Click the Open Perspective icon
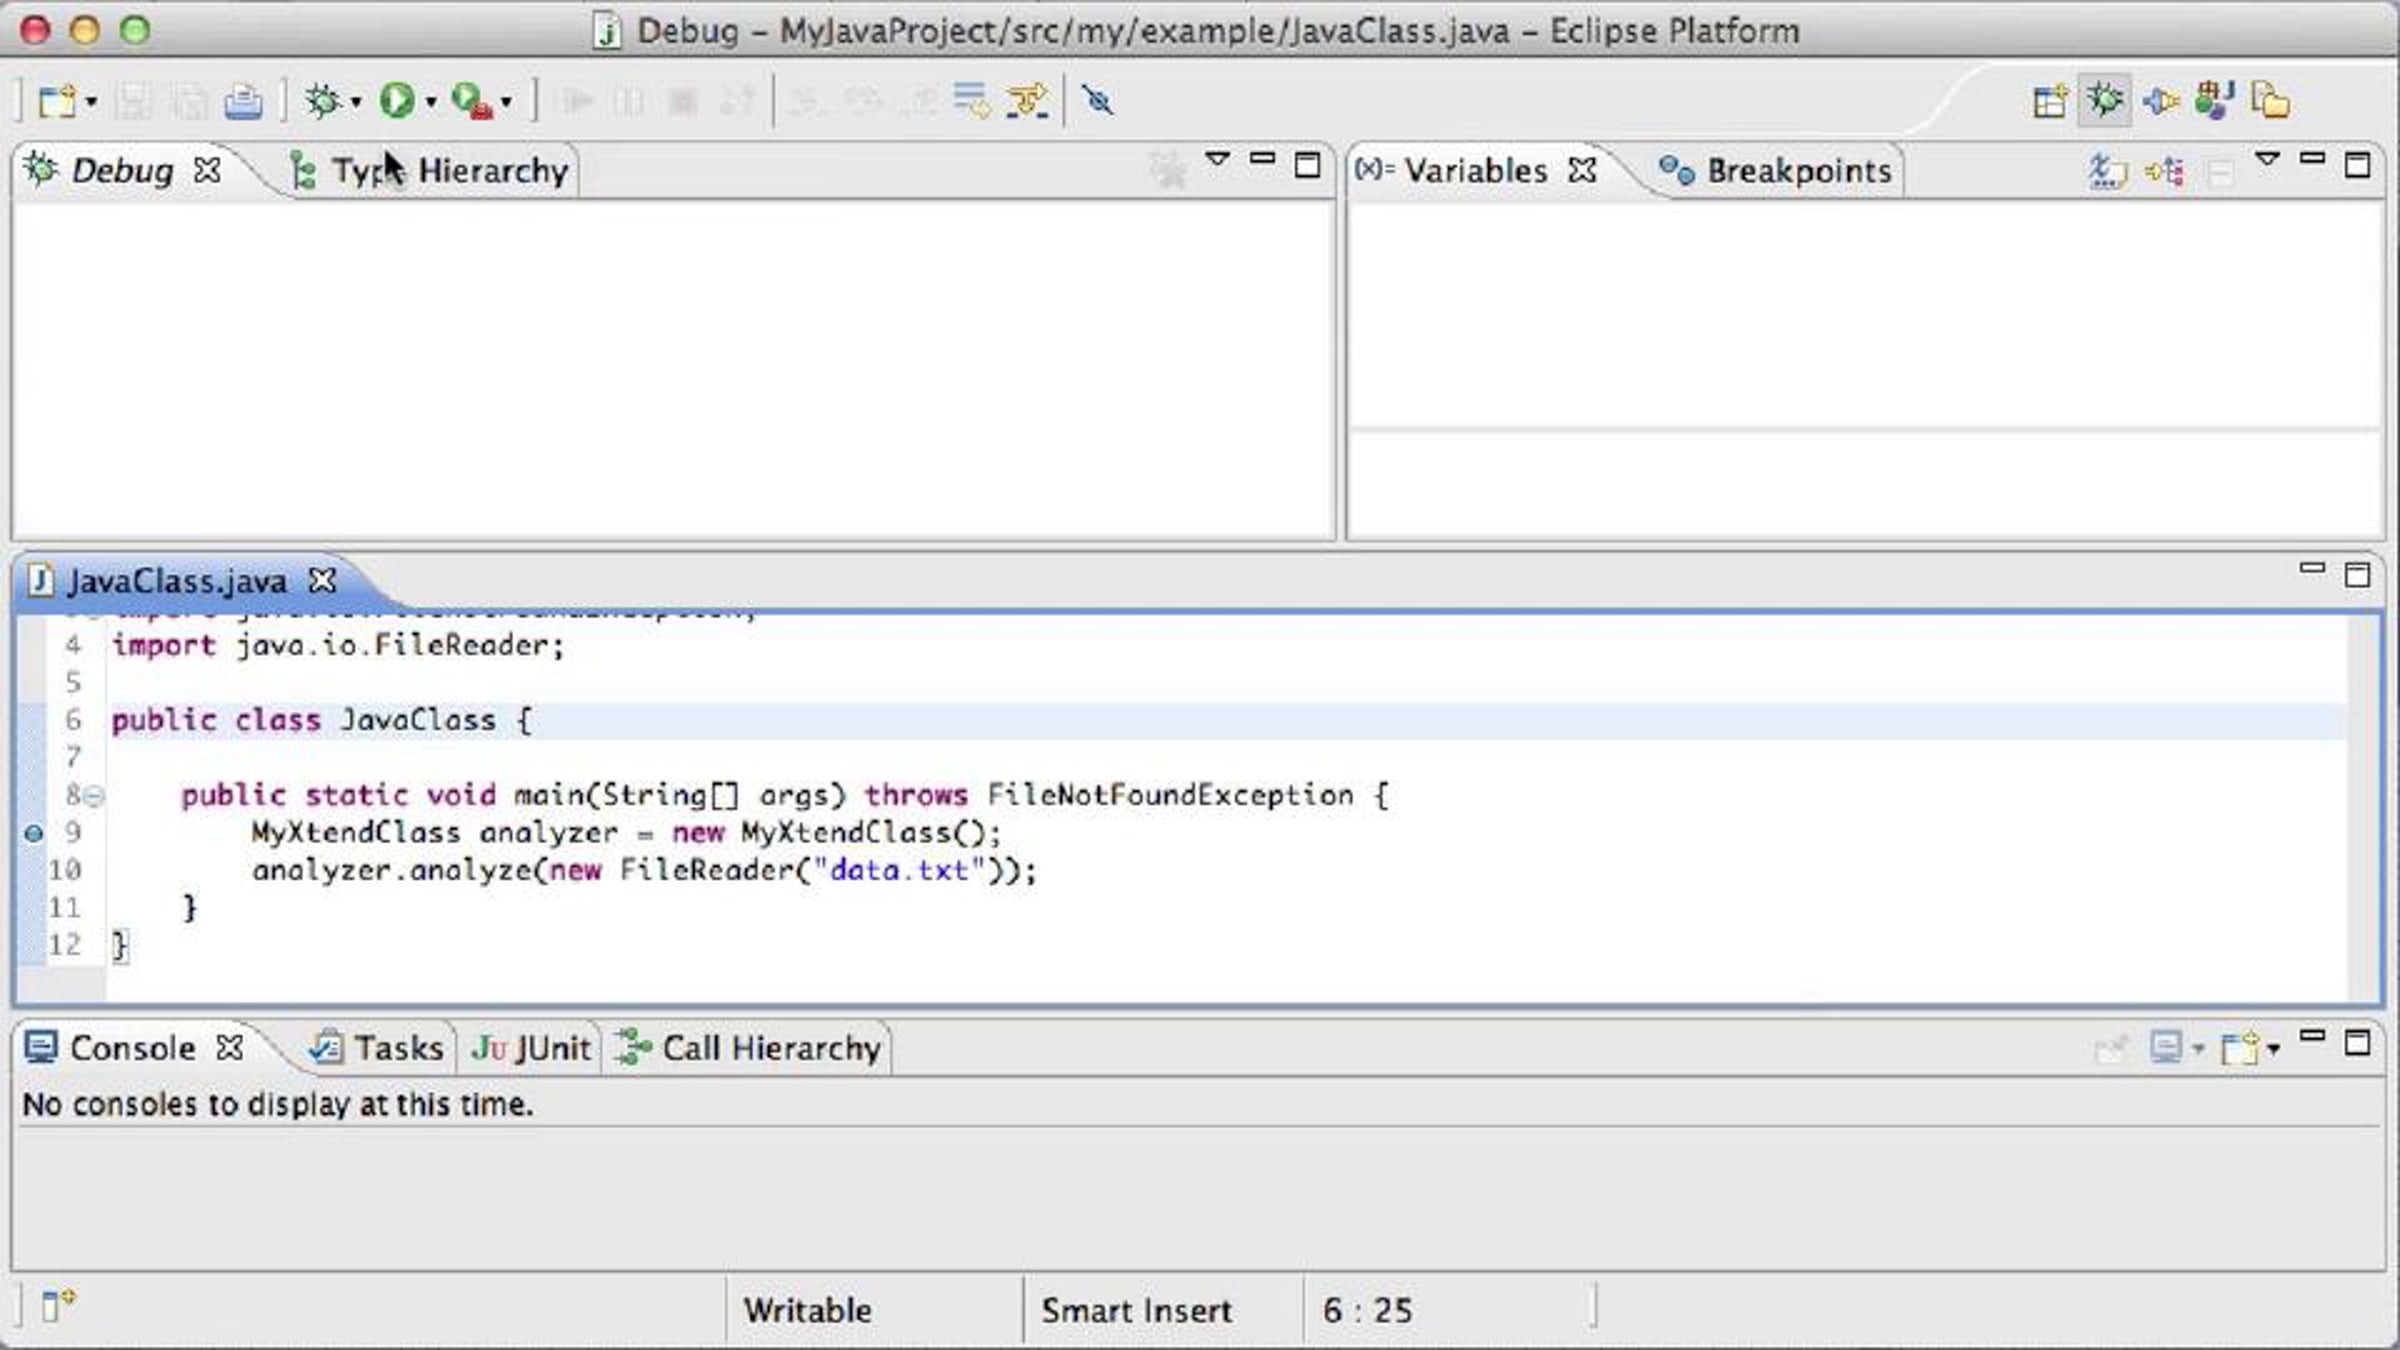The image size is (2400, 1350). coord(2049,101)
